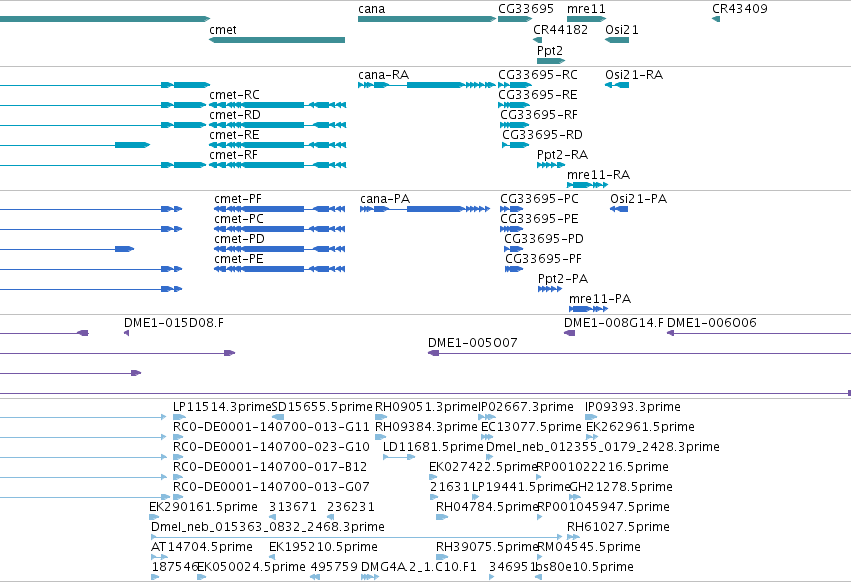Select the CG33695-PF protein label
This screenshot has height=582, width=851.
[x=543, y=259]
